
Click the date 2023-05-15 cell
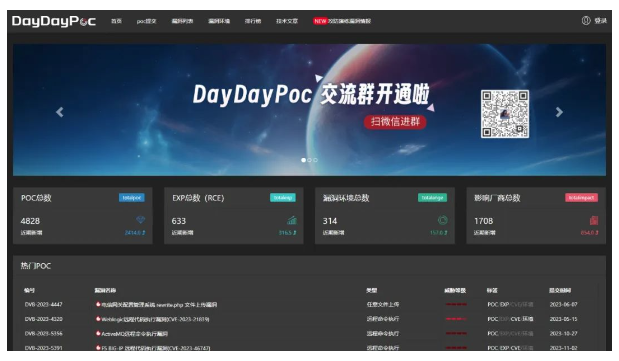click(x=563, y=319)
